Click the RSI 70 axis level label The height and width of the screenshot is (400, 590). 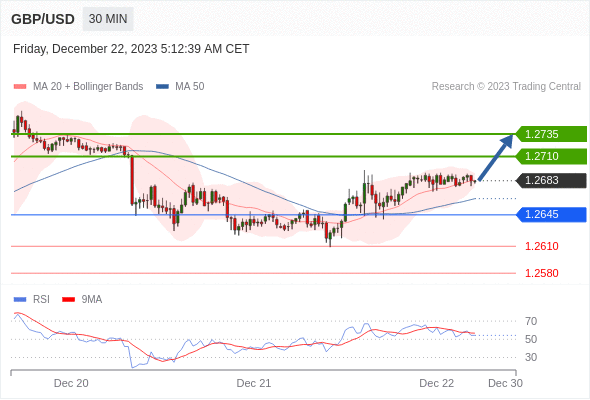[x=531, y=321]
